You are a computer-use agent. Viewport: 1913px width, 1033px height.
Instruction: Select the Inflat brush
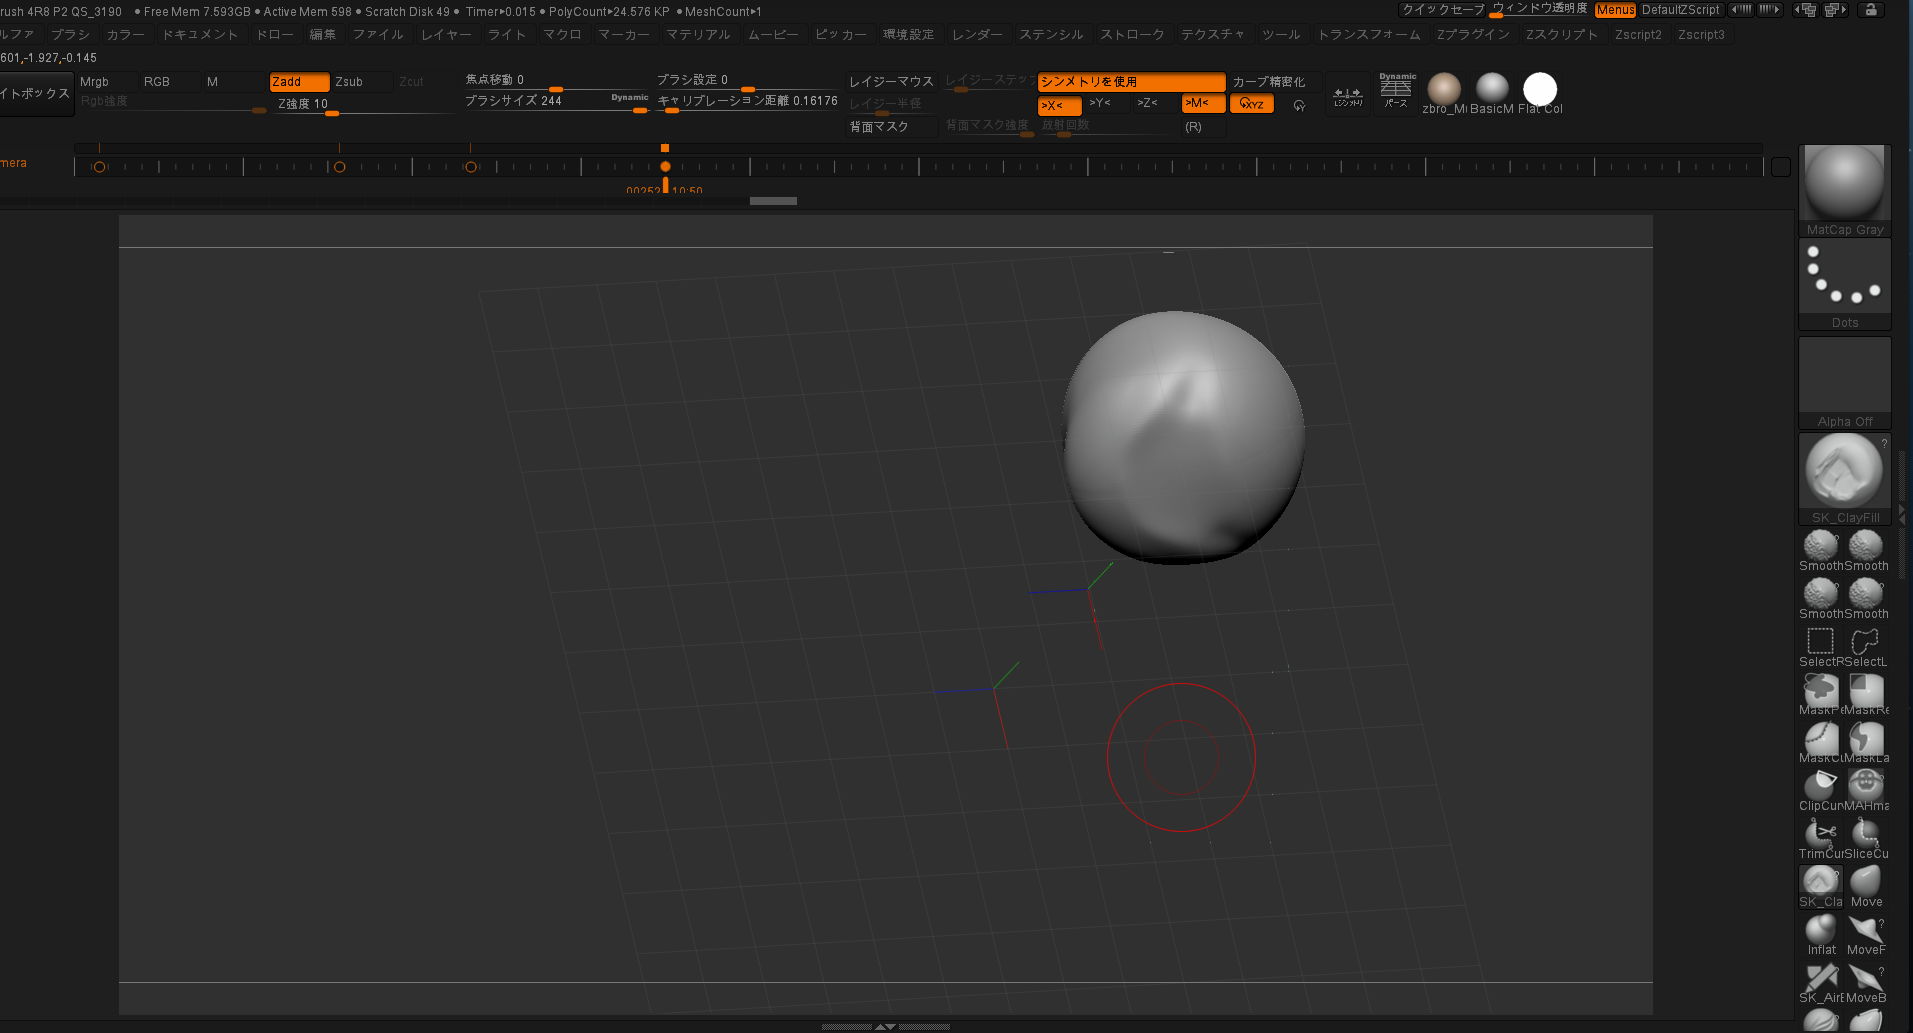1820,934
